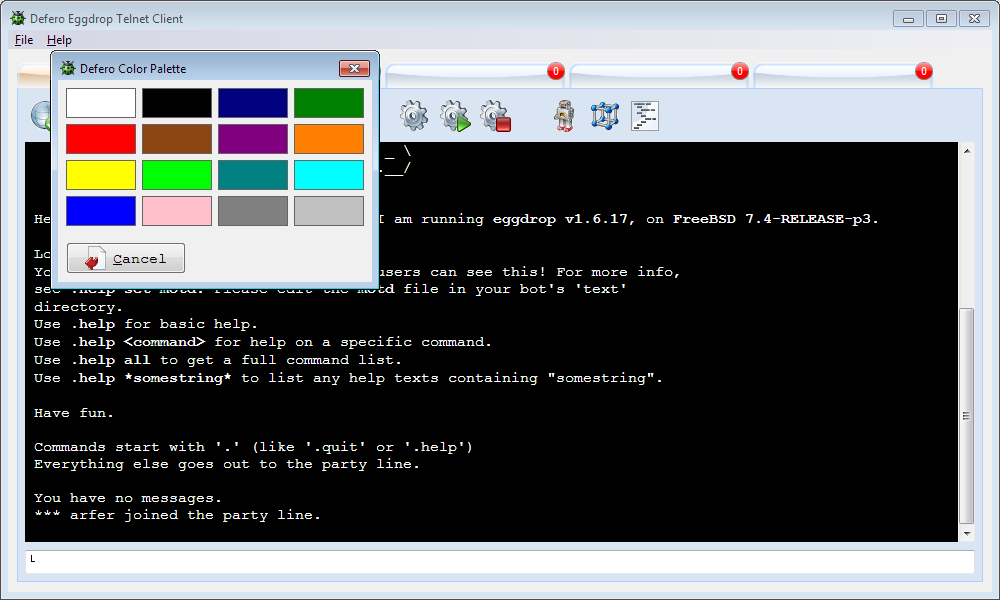This screenshot has width=1000, height=600.
Task: Click the blue cube network icon
Action: coord(605,116)
